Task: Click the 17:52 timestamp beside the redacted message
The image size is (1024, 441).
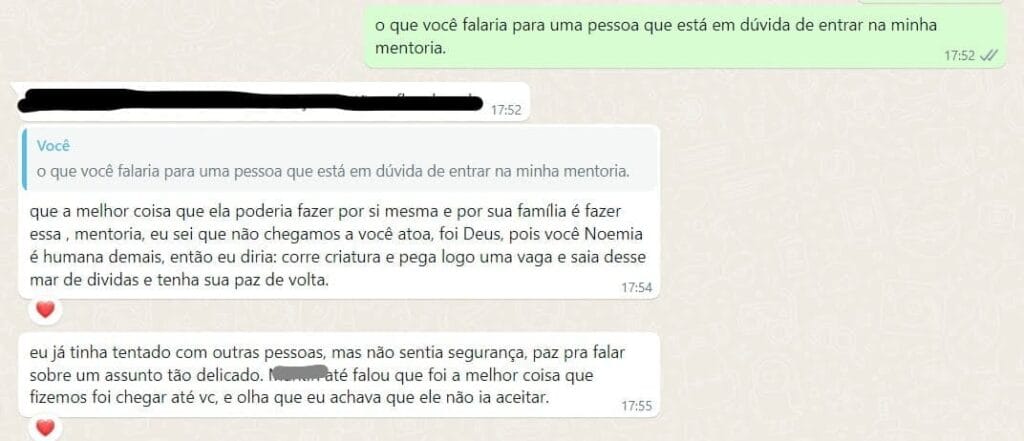Action: click(x=506, y=110)
